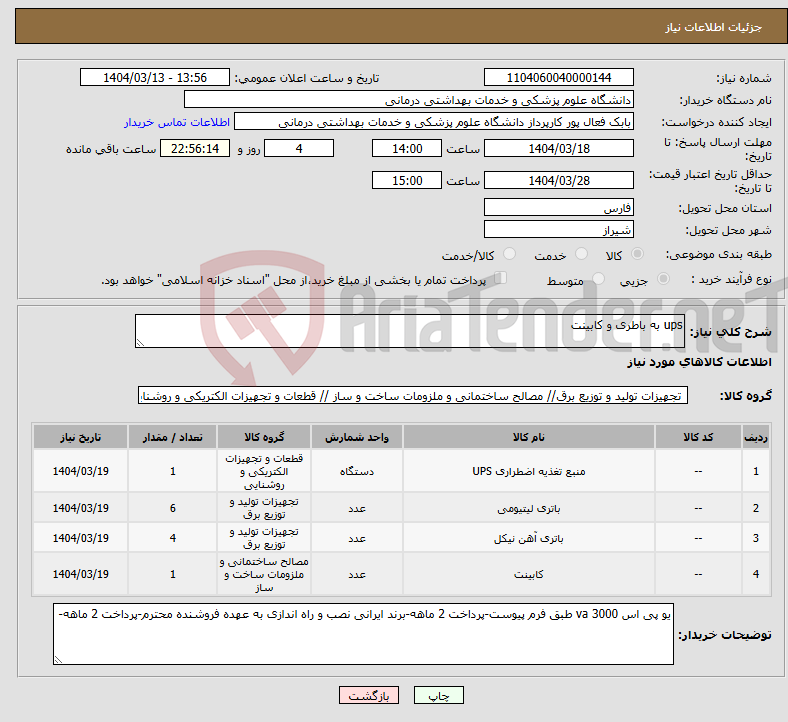Click the بازگشت back button
The width and height of the screenshot is (788, 722).
click(369, 695)
